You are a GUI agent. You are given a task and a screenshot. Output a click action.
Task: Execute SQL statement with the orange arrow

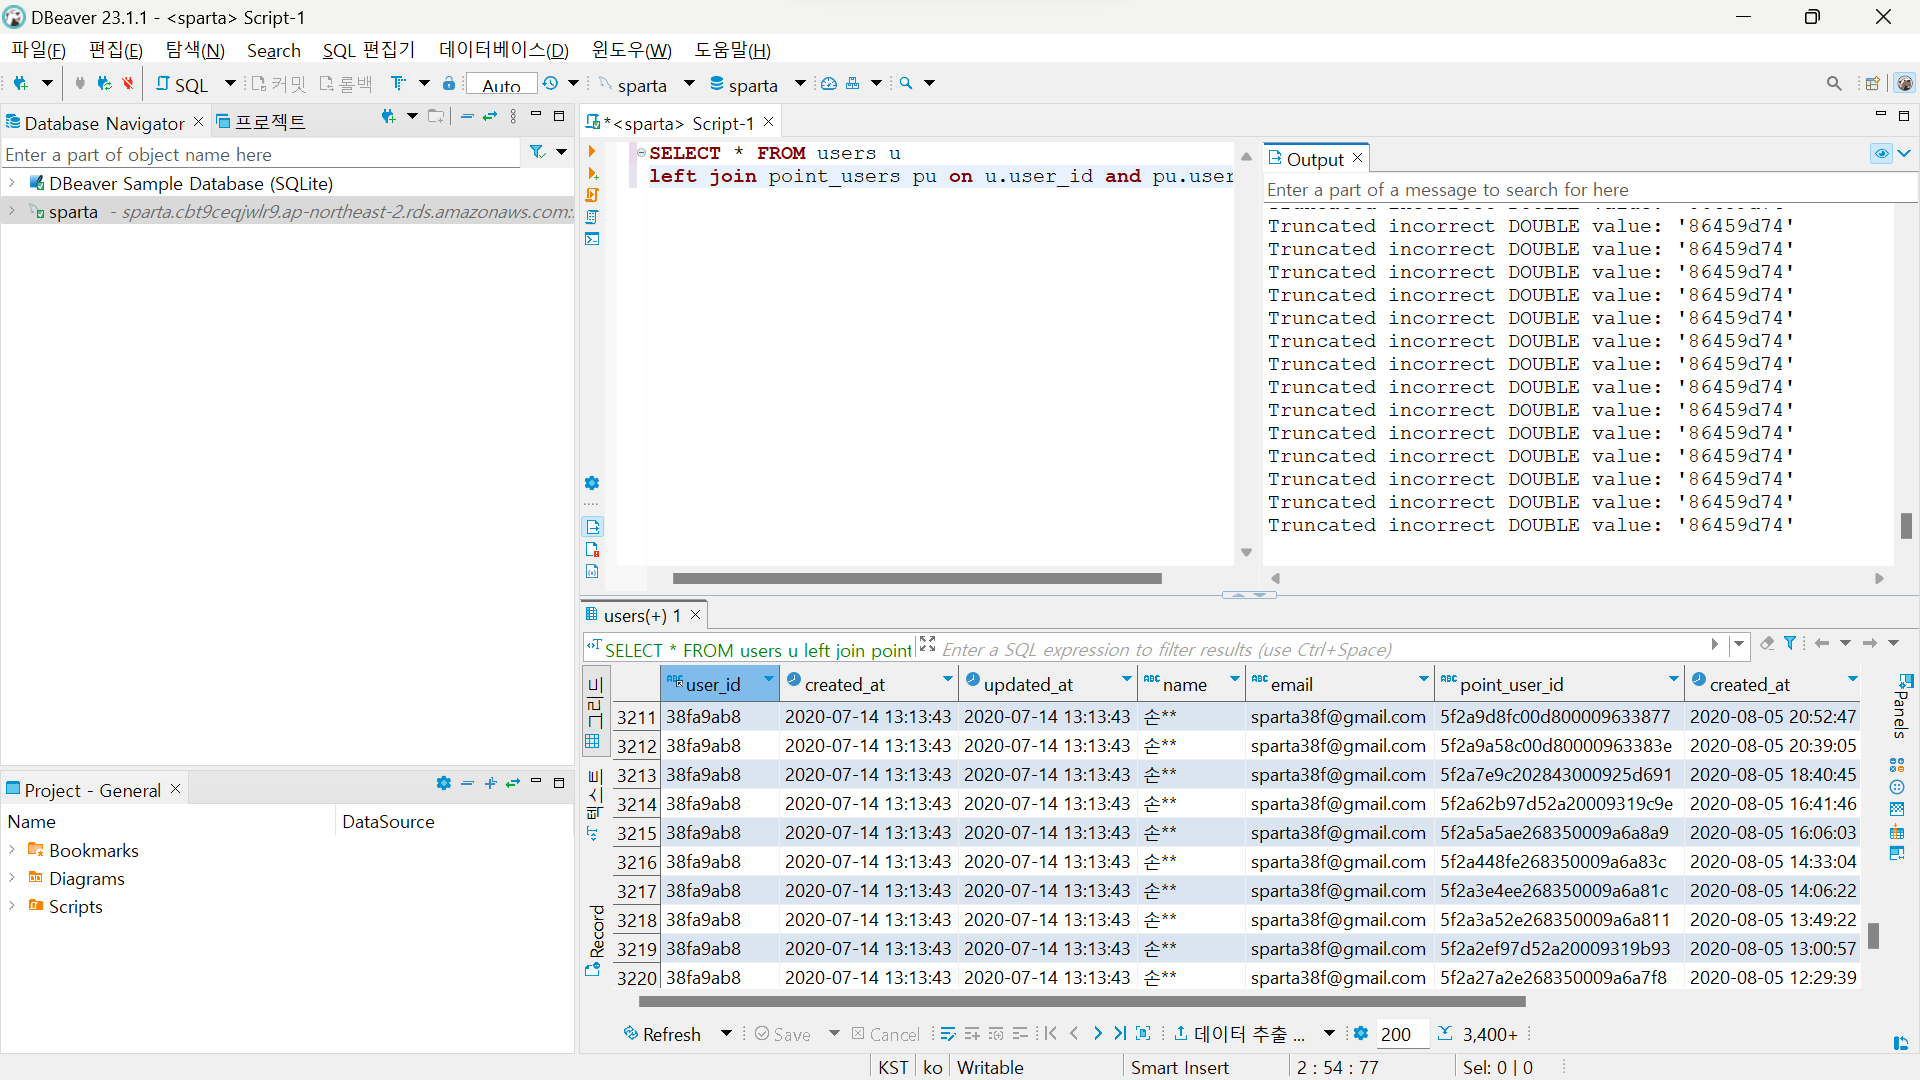(x=592, y=151)
